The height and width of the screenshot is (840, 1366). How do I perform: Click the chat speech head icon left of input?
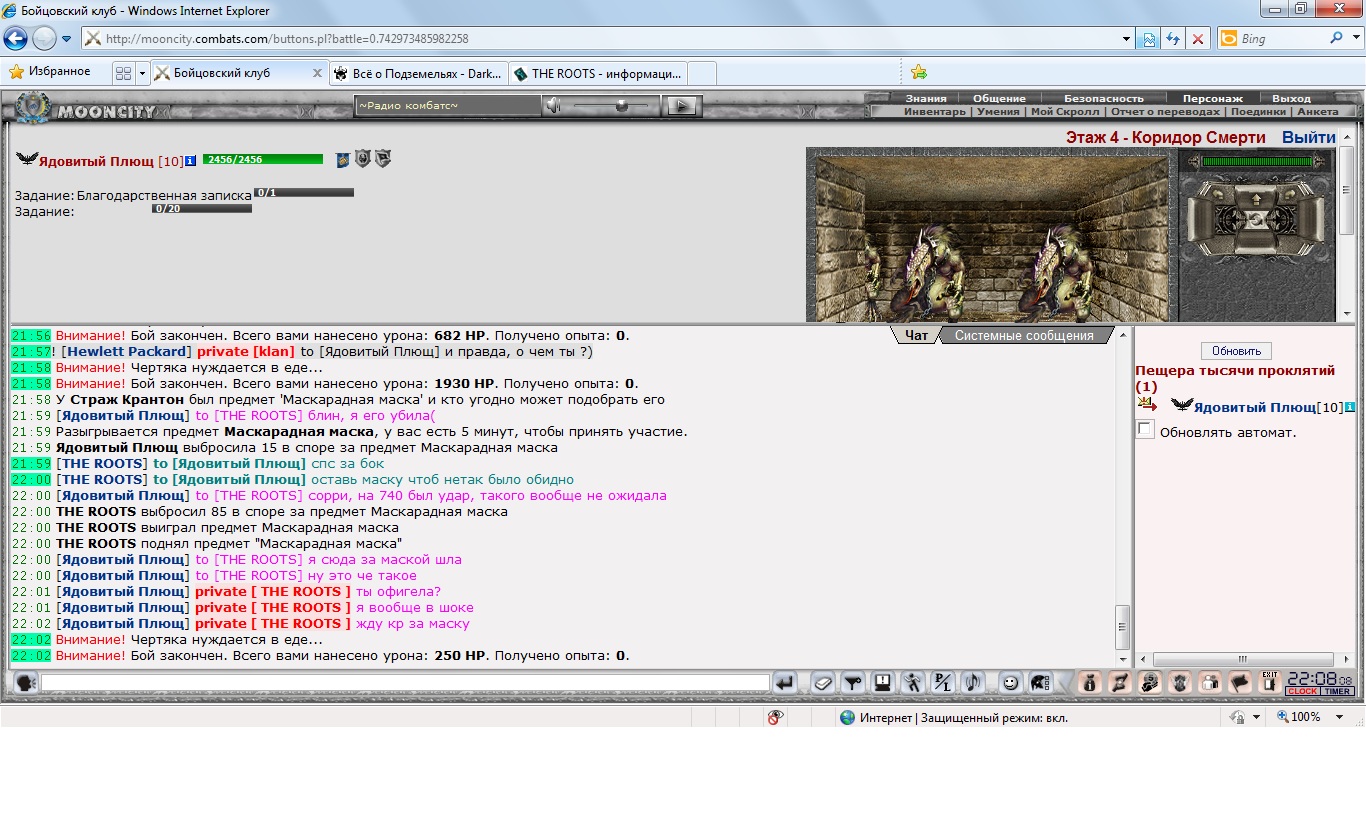click(x=26, y=683)
